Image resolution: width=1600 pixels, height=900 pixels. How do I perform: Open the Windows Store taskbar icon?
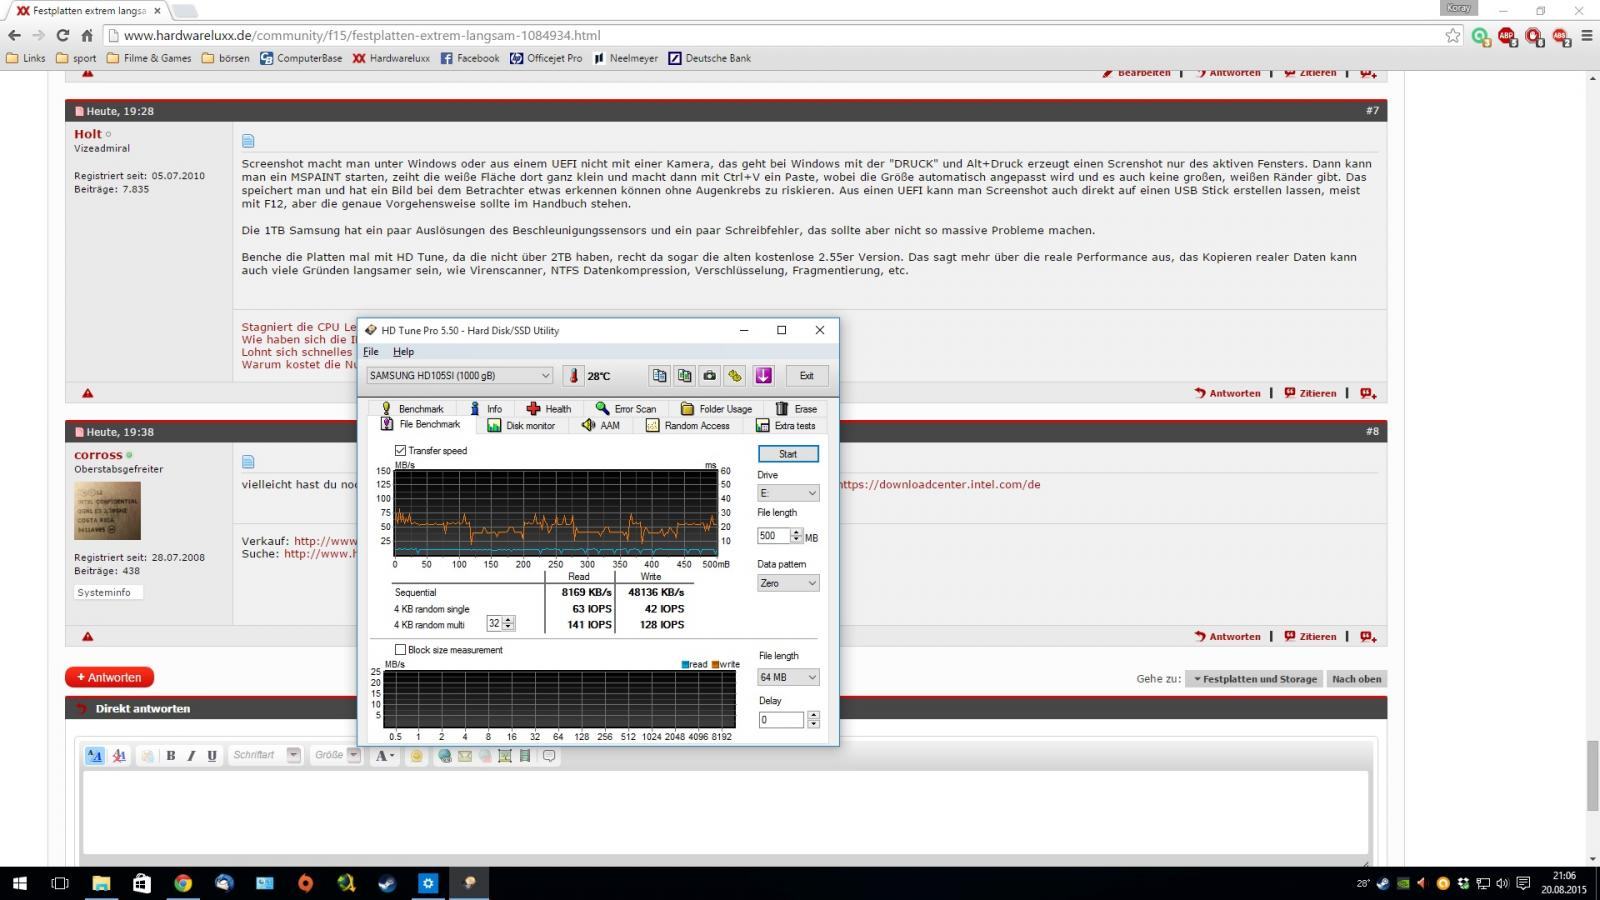click(142, 883)
